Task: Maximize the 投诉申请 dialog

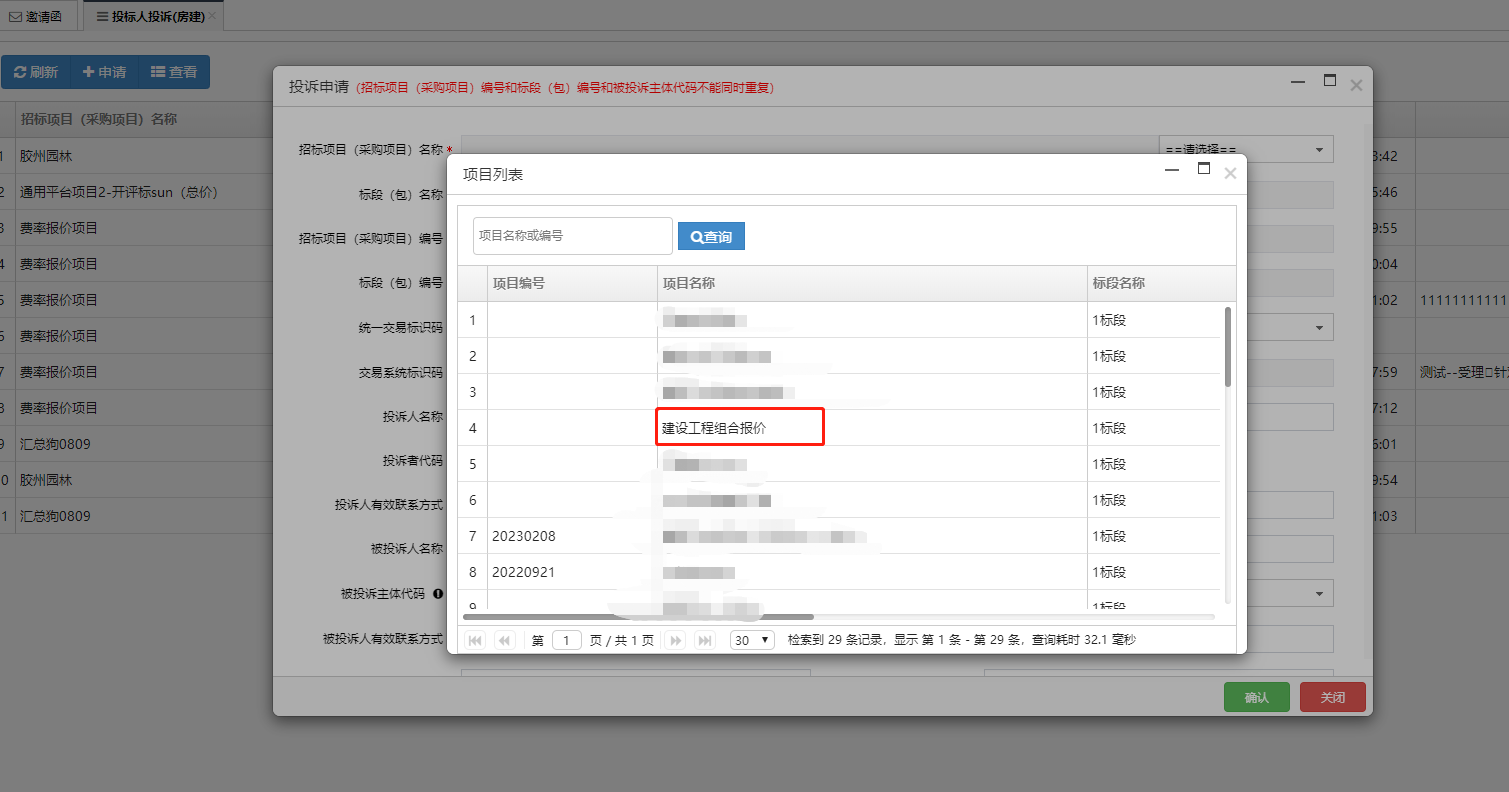Action: (x=1330, y=81)
